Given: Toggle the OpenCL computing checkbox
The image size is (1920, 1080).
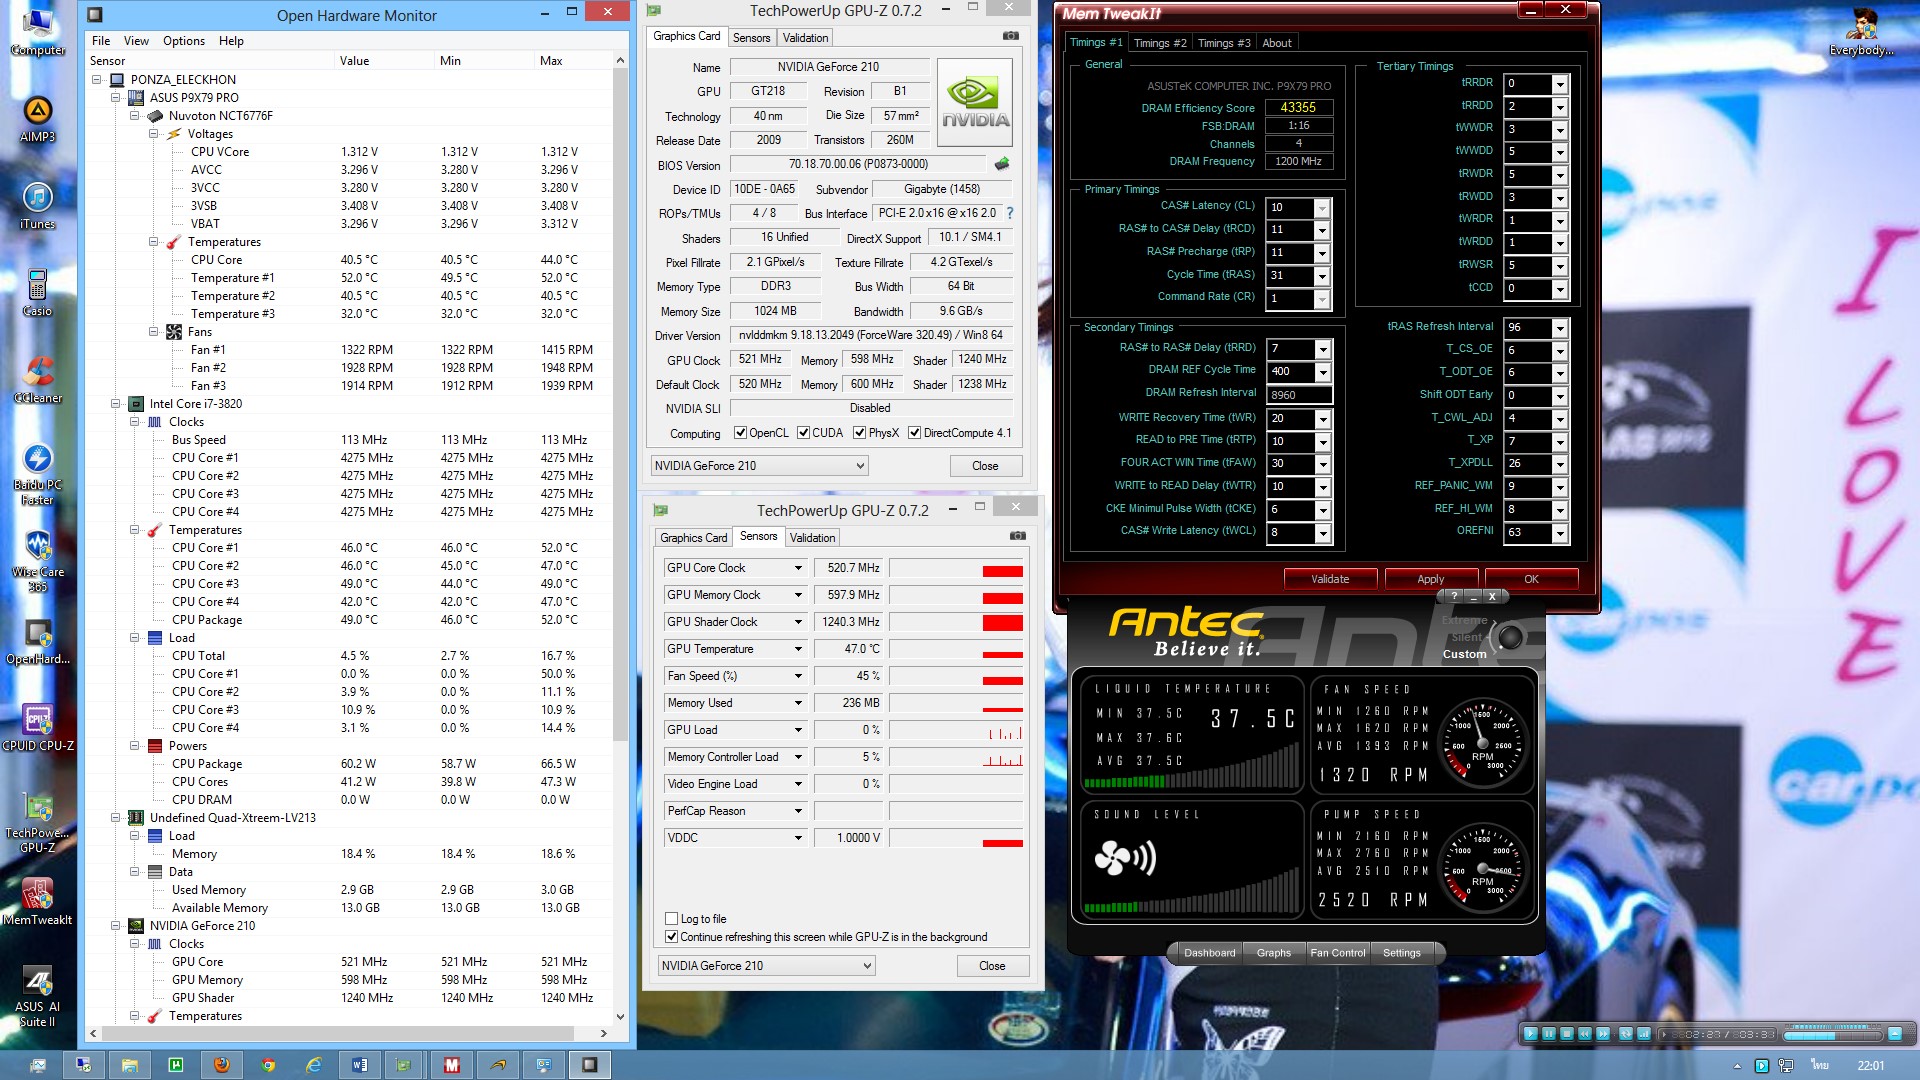Looking at the screenshot, I should pyautogui.click(x=740, y=433).
